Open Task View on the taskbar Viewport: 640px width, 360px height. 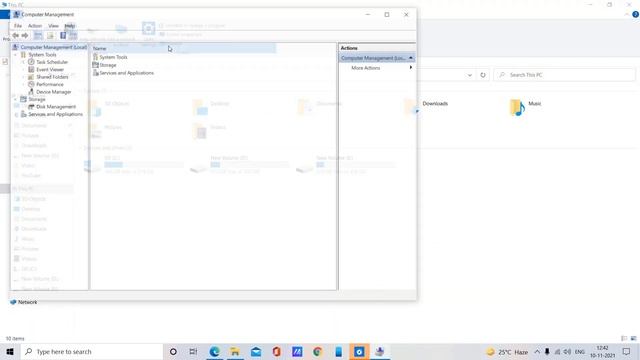193,351
